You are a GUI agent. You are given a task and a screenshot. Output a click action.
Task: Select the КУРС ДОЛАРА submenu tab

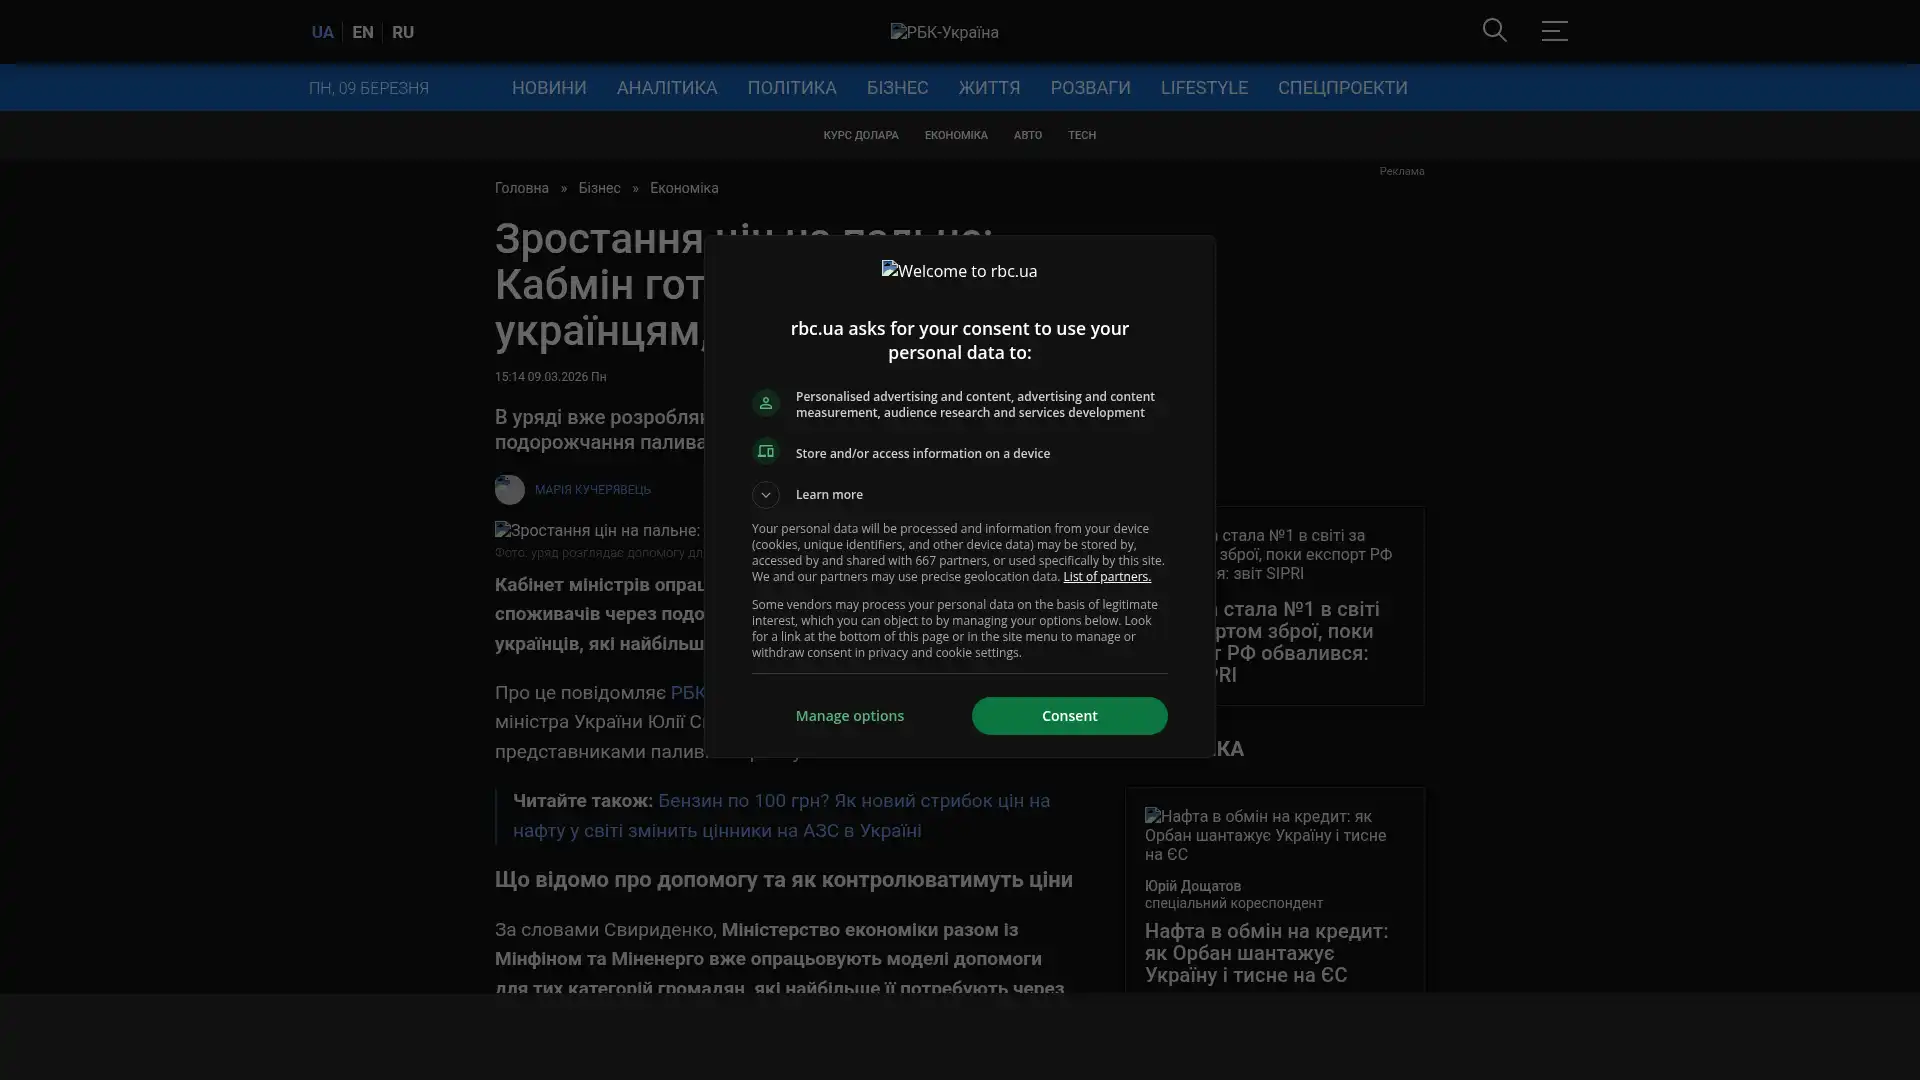pos(860,135)
